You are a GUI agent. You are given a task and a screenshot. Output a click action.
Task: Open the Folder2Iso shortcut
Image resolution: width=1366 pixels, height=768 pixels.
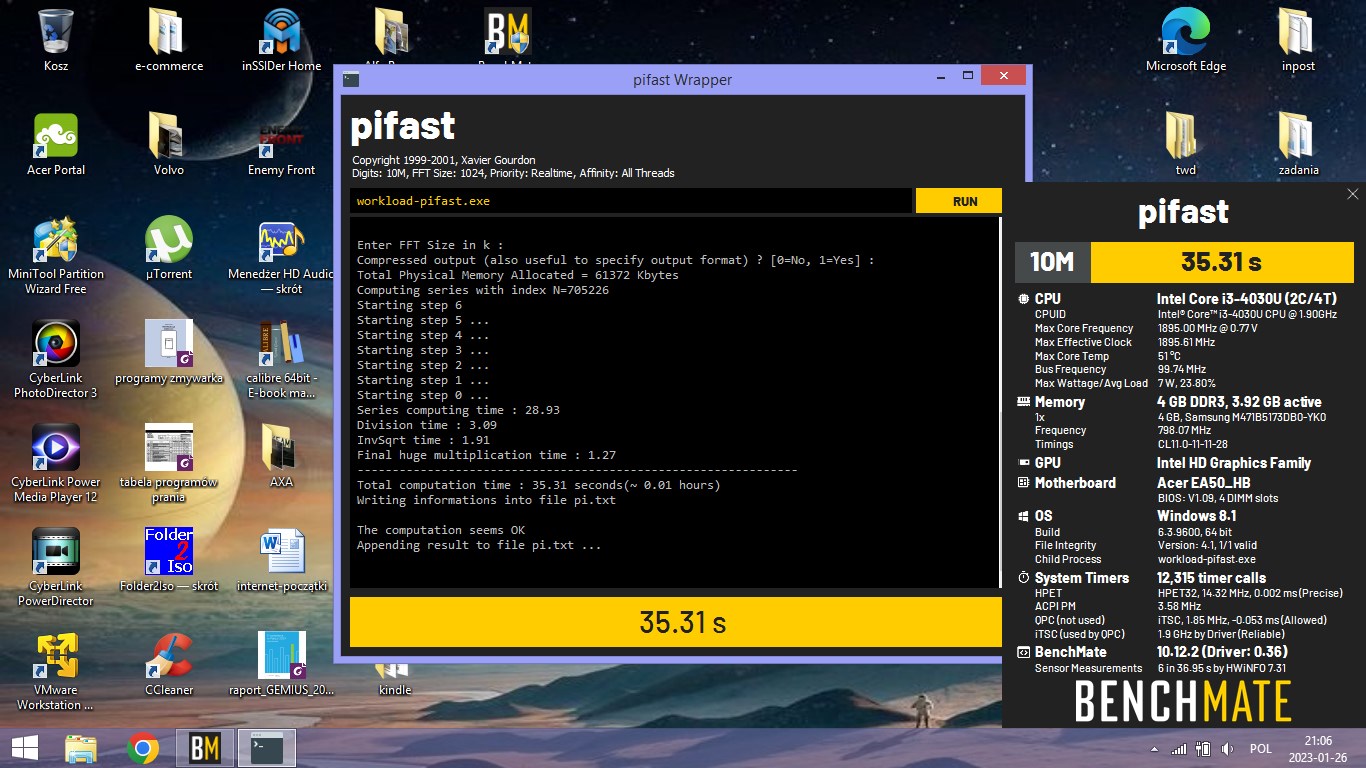(169, 561)
